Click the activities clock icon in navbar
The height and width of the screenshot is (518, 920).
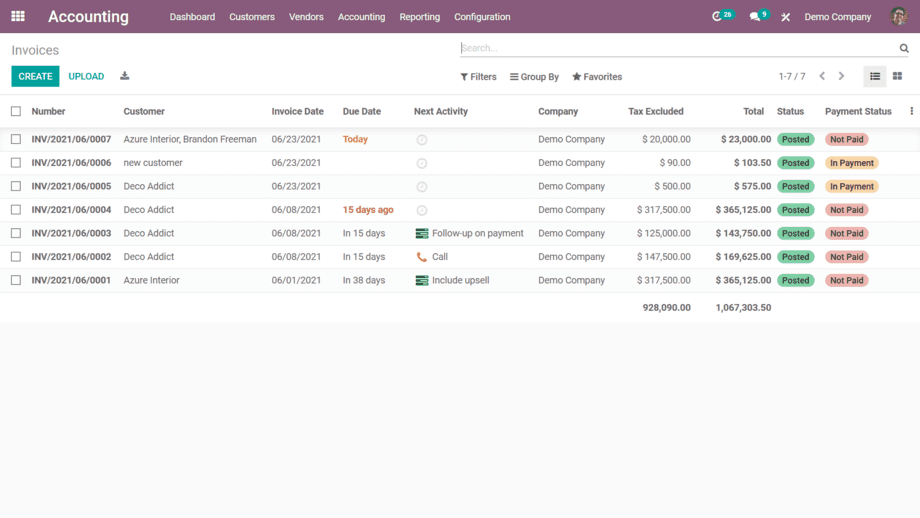(x=717, y=17)
